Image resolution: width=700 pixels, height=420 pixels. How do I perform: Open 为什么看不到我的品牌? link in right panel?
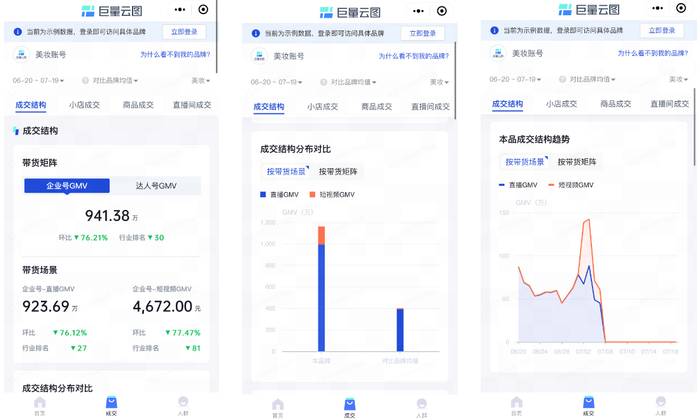tap(652, 53)
